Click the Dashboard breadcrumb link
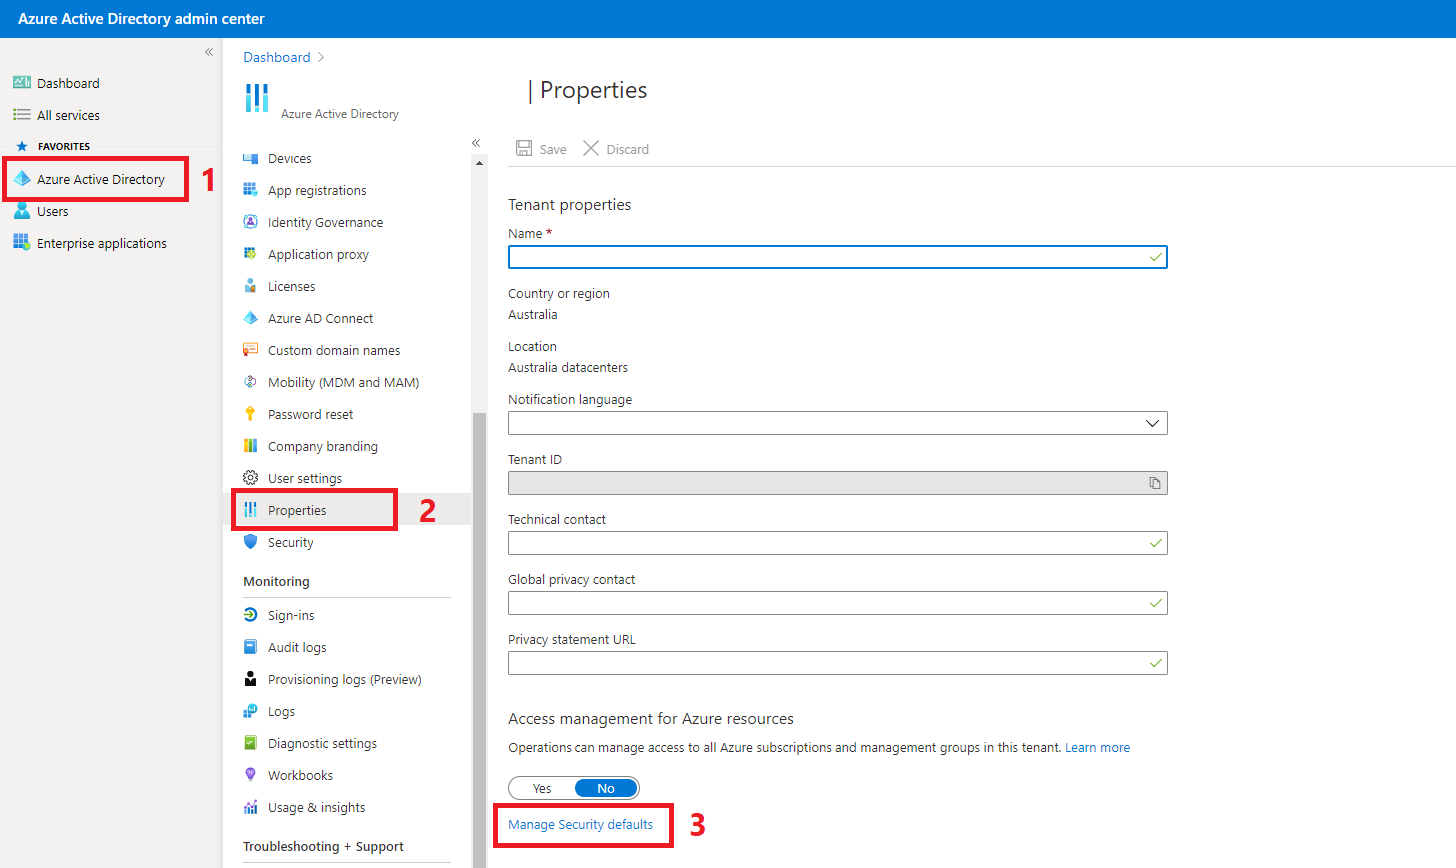Screen dimensions: 1456x868 277,57
